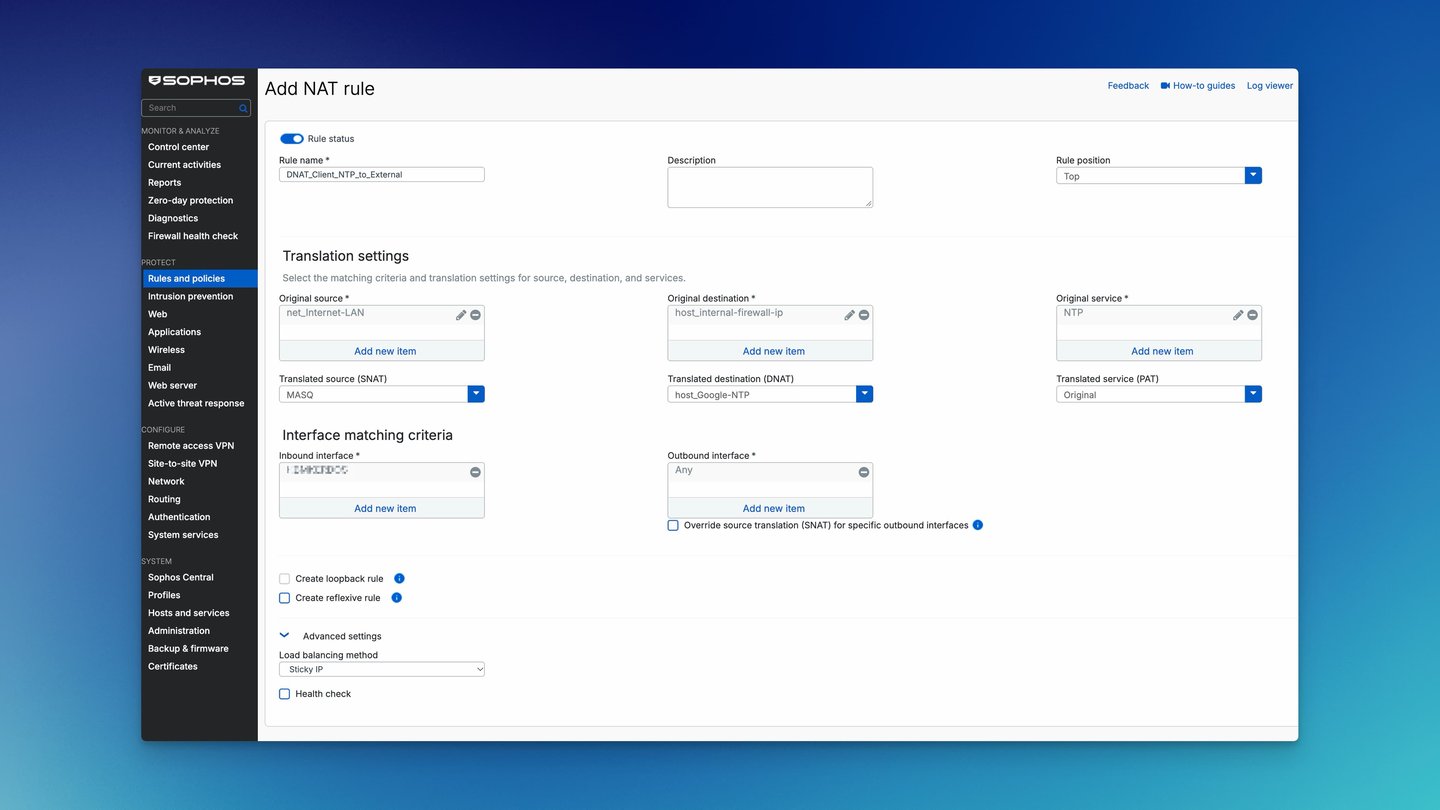1440x810 pixels.
Task: Open Site-to-site VPN in the sidebar
Action: 183,464
